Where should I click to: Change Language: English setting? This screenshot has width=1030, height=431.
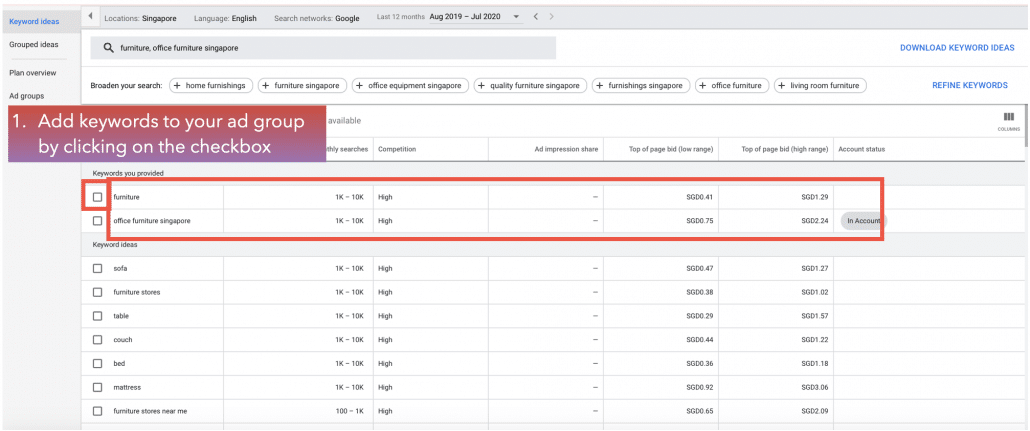click(225, 18)
